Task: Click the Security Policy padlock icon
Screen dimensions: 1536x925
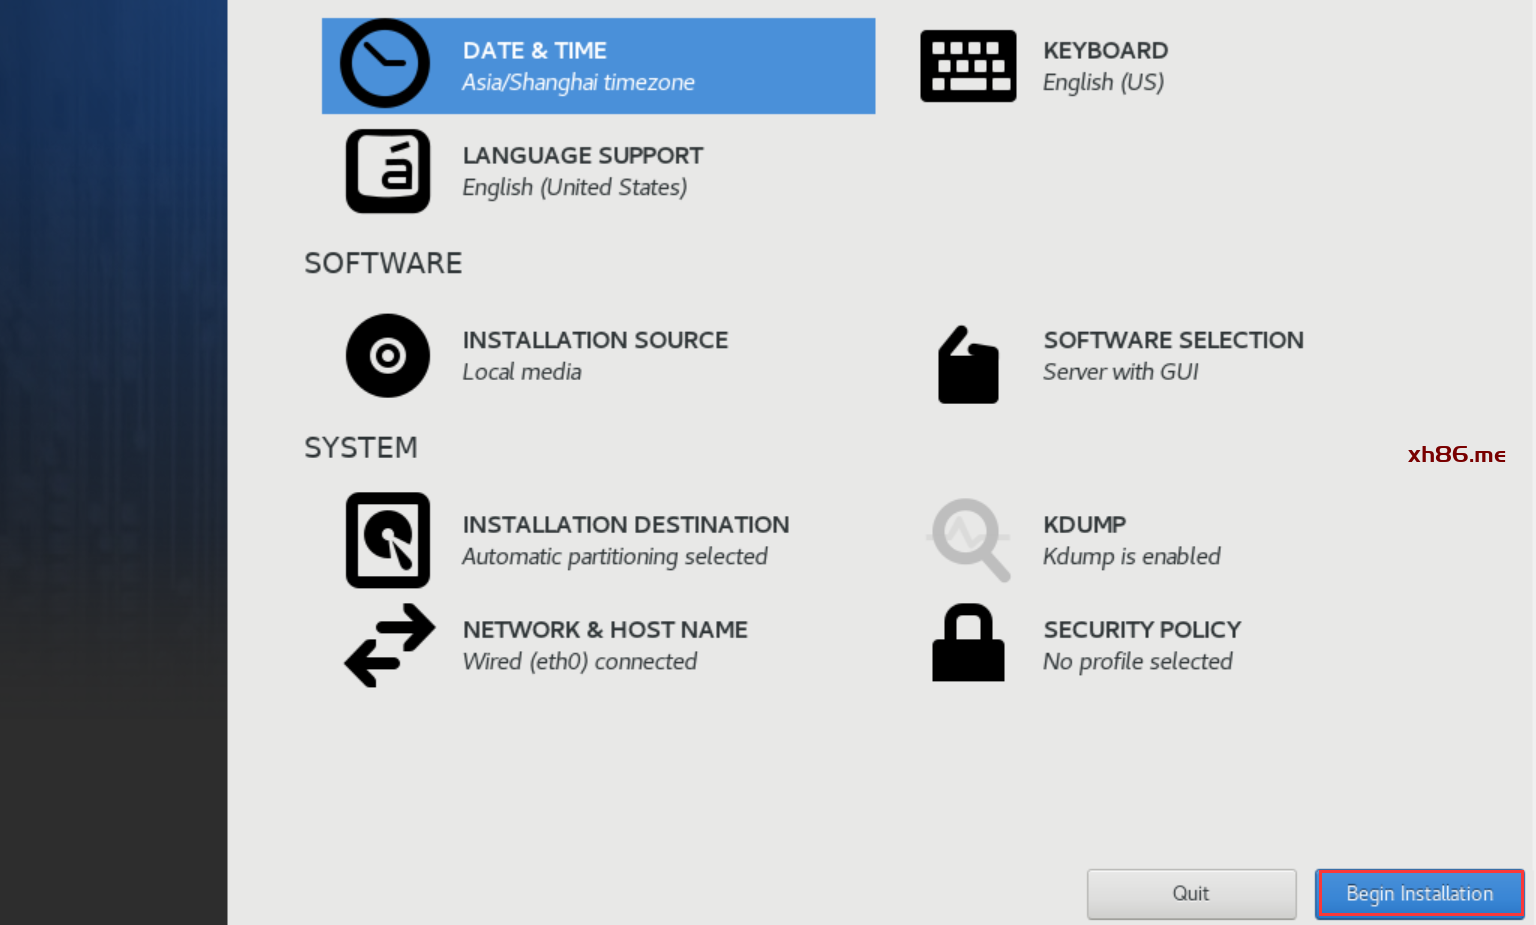Action: coord(968,643)
